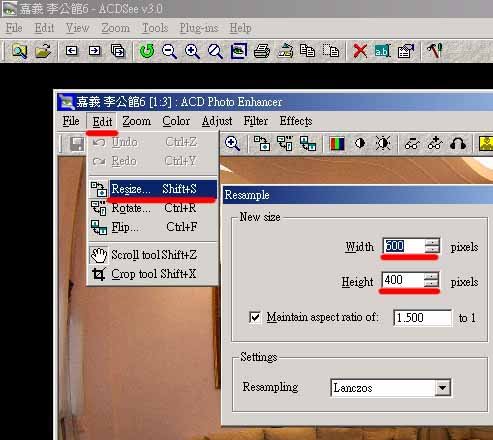This screenshot has width=493, height=440.
Task: Click the Width spinner arrows
Action: pos(432,246)
